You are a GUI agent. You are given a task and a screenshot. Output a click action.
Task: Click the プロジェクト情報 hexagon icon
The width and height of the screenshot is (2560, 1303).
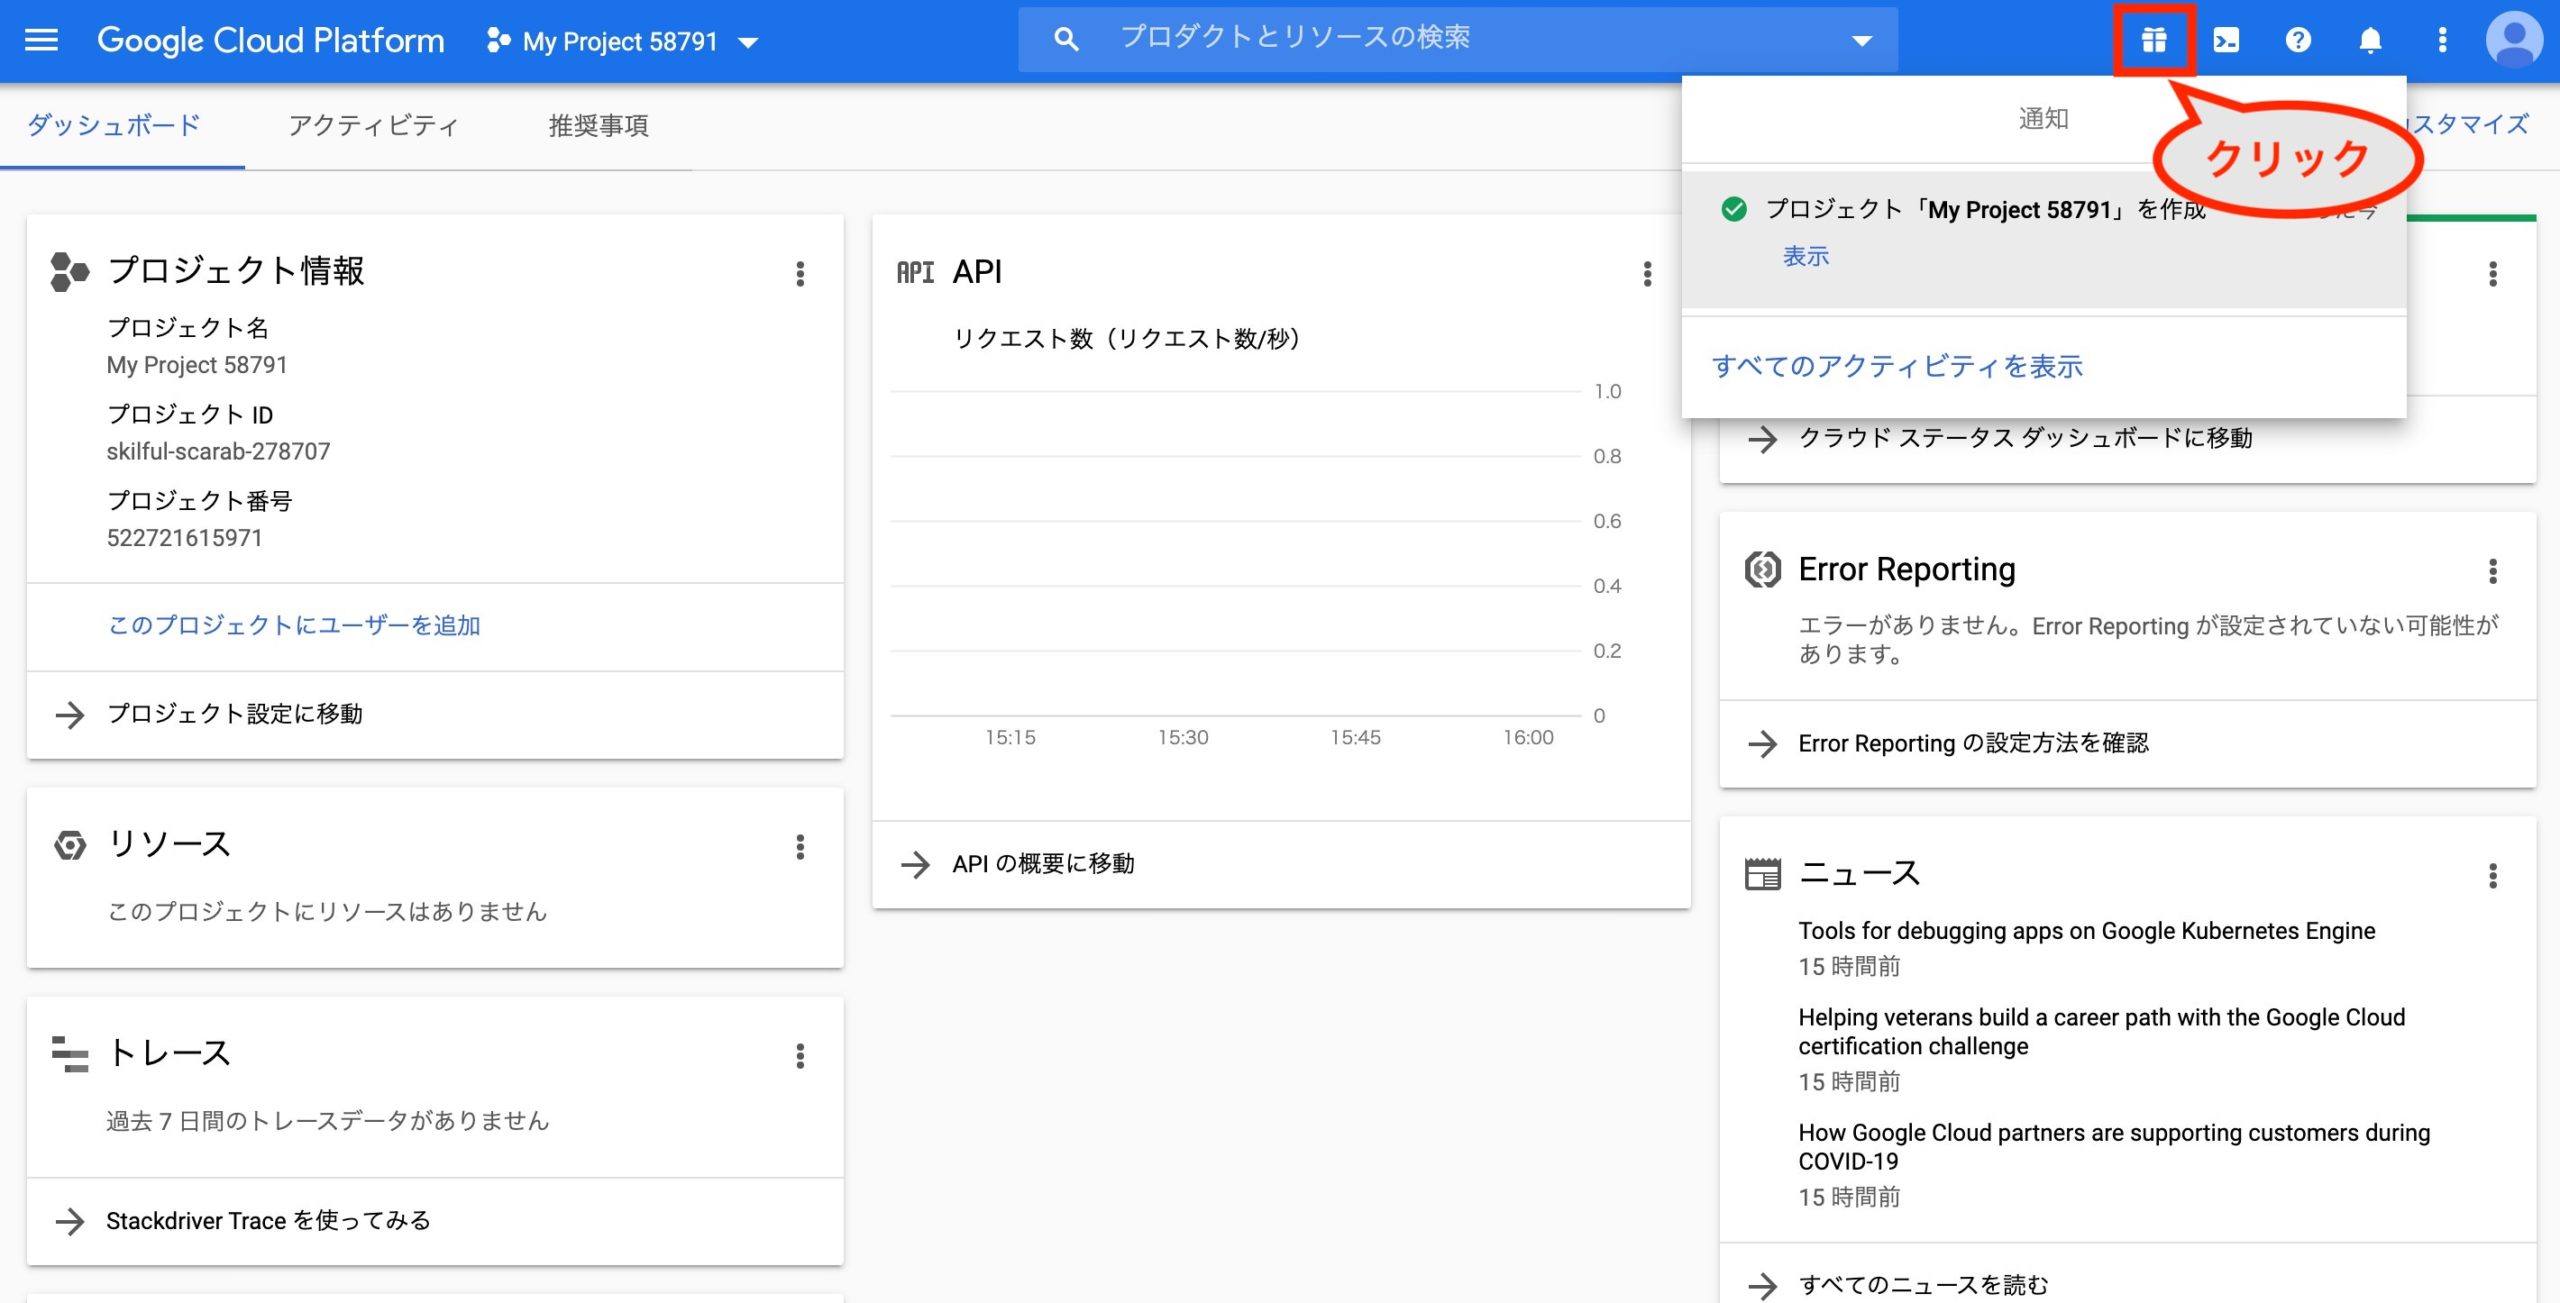(x=69, y=272)
